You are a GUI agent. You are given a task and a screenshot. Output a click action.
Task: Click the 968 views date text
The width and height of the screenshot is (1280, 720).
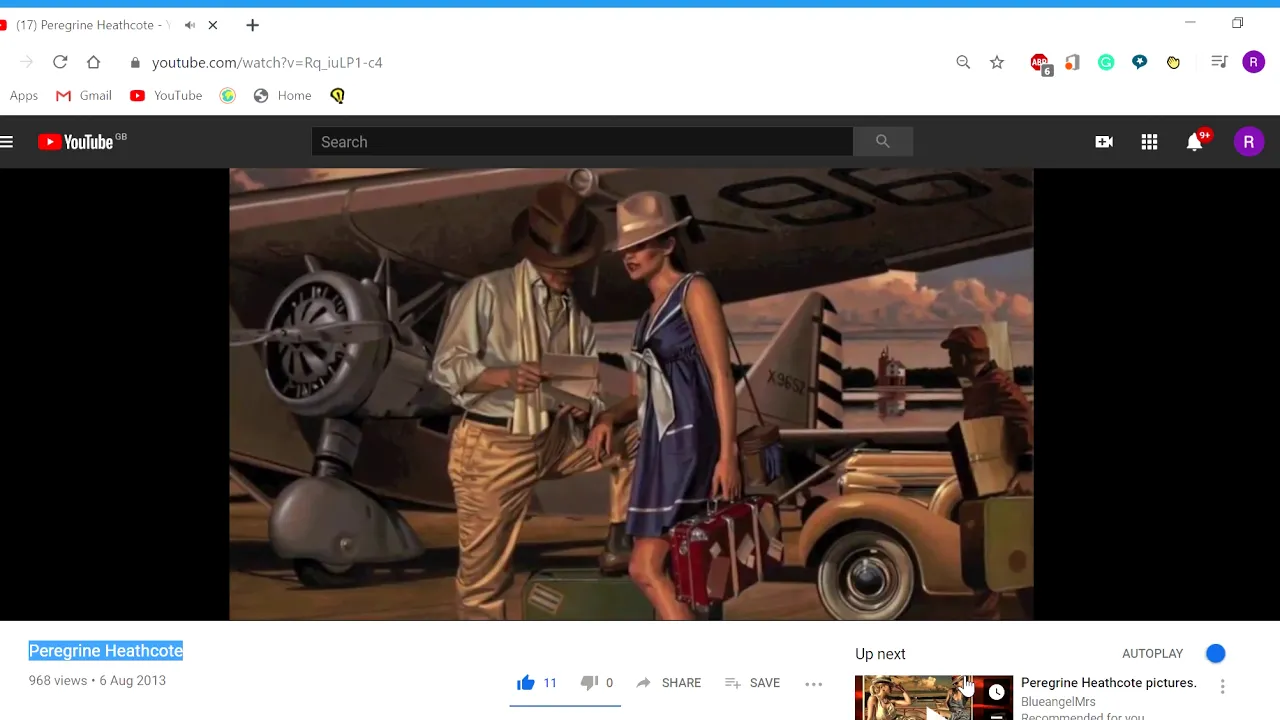pyautogui.click(x=97, y=681)
